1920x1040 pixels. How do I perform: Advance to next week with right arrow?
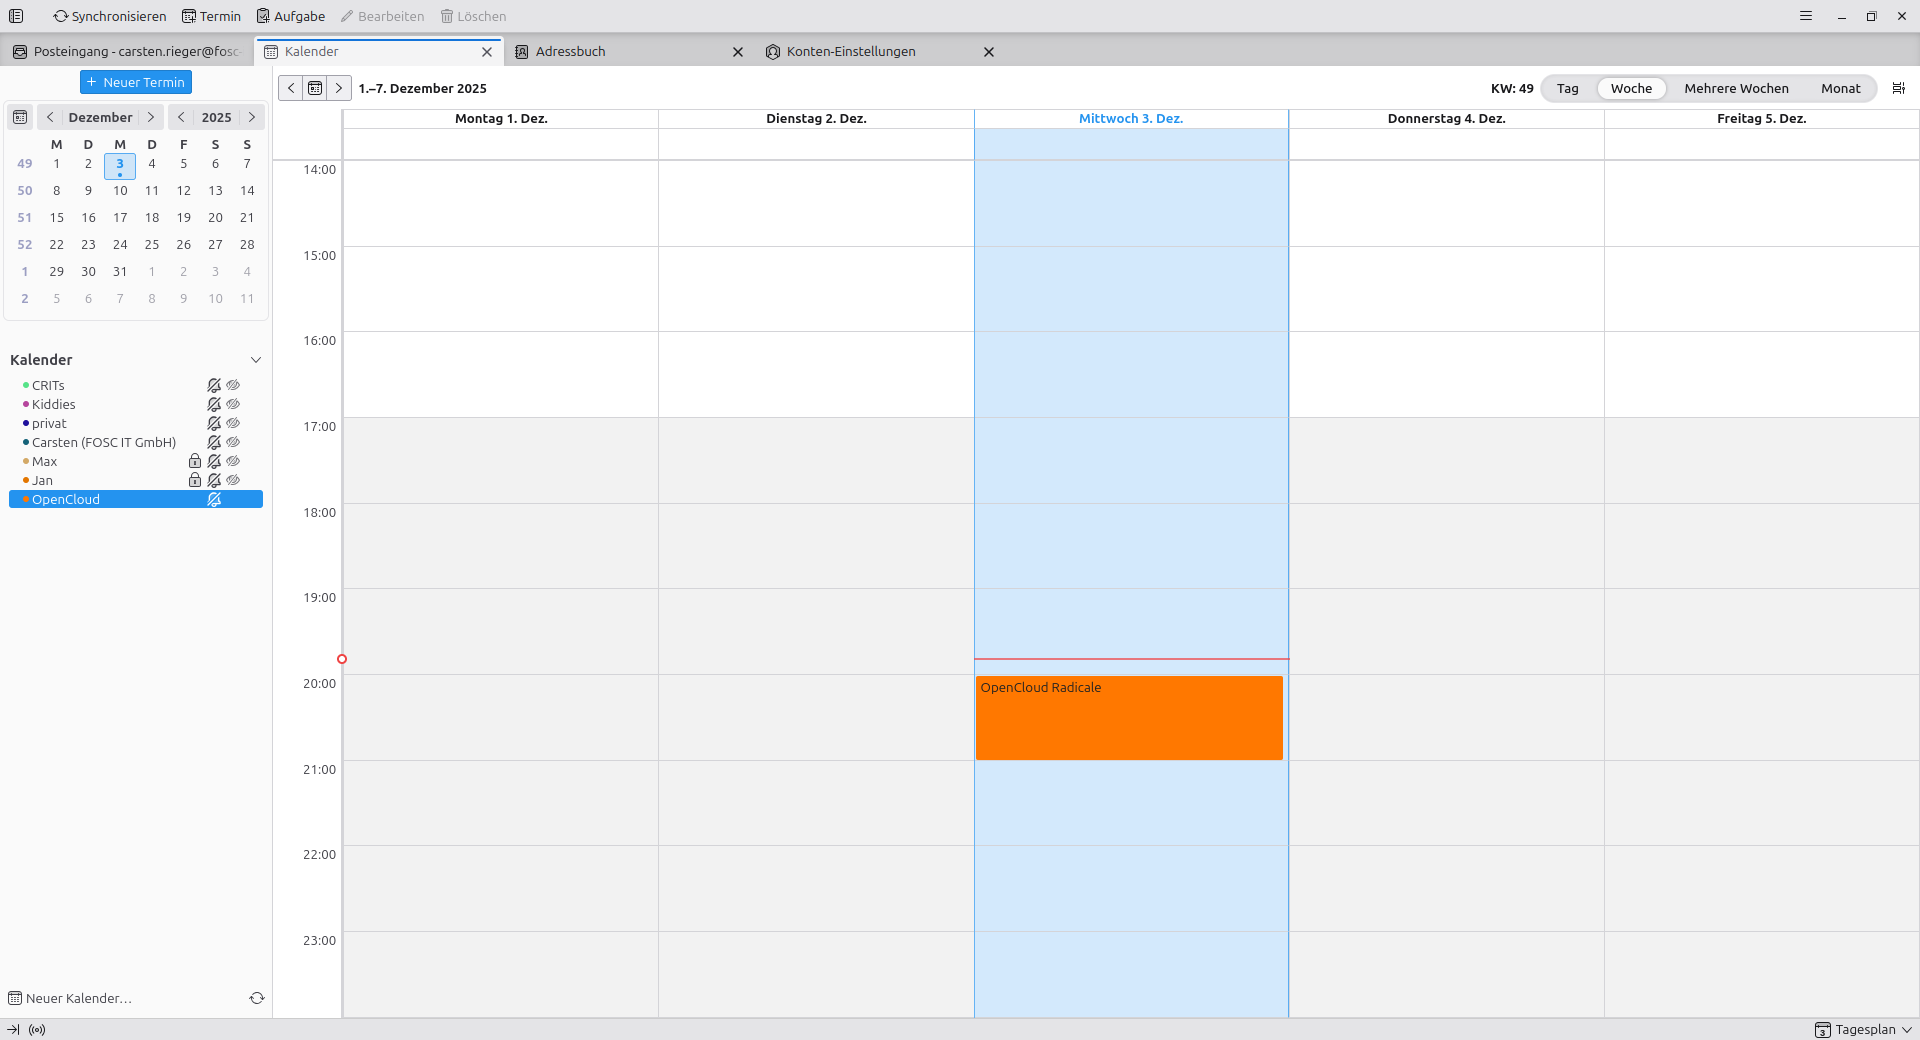click(x=339, y=88)
